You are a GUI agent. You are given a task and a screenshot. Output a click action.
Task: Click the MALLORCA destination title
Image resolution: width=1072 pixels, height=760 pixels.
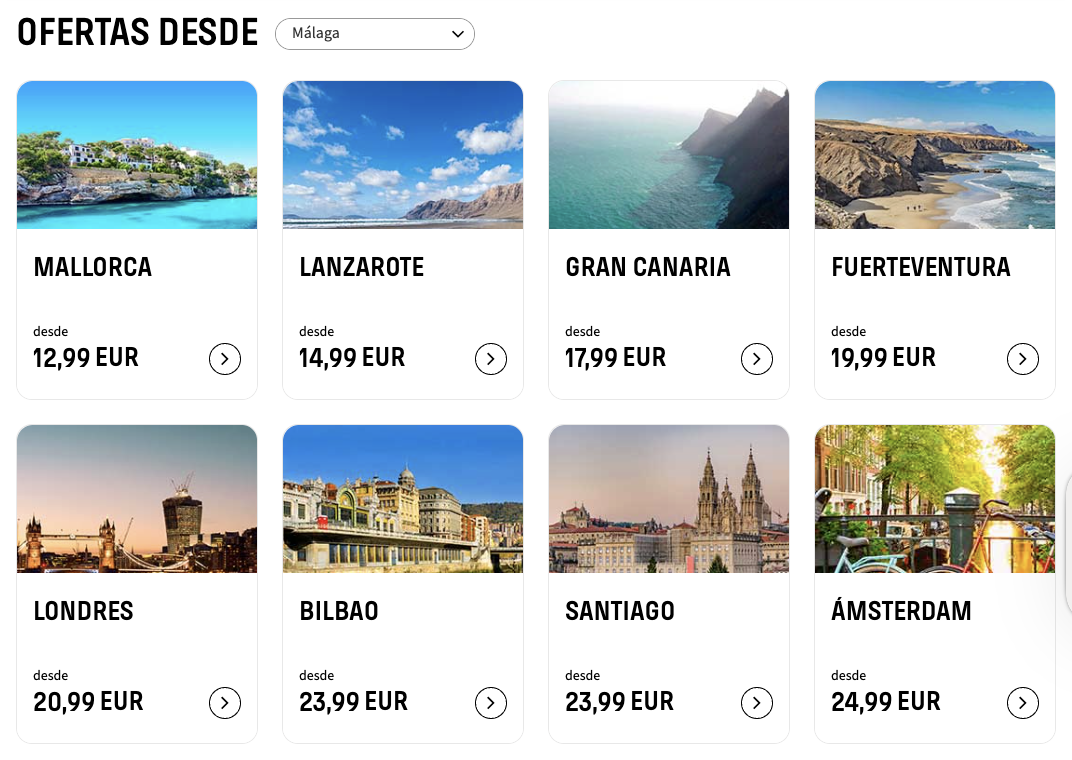pyautogui.click(x=93, y=267)
